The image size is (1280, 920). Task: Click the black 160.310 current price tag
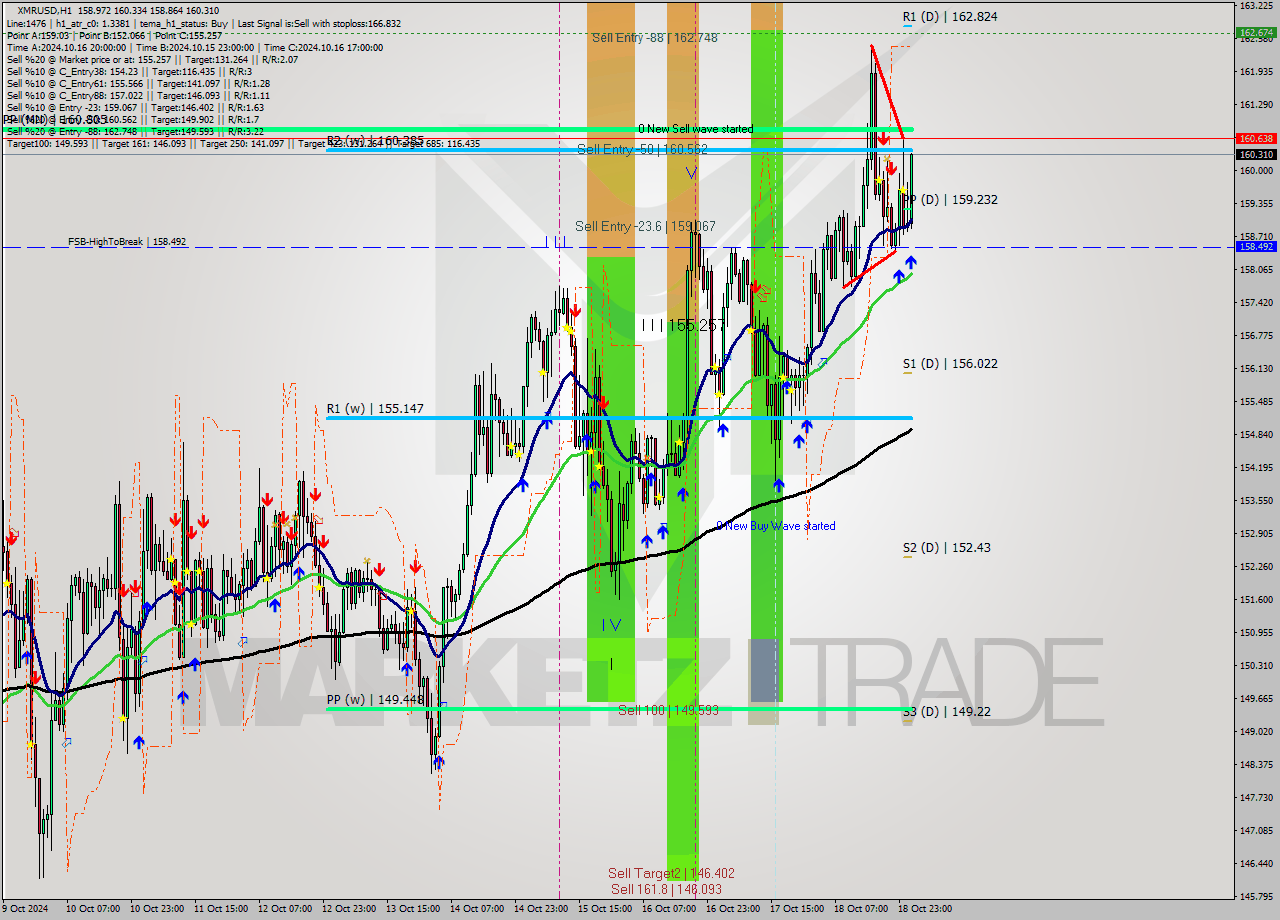(1256, 155)
